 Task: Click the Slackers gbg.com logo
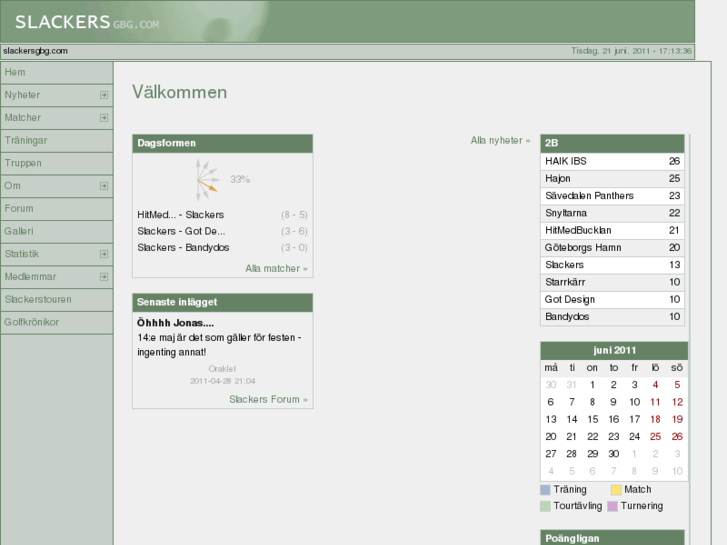click(87, 22)
